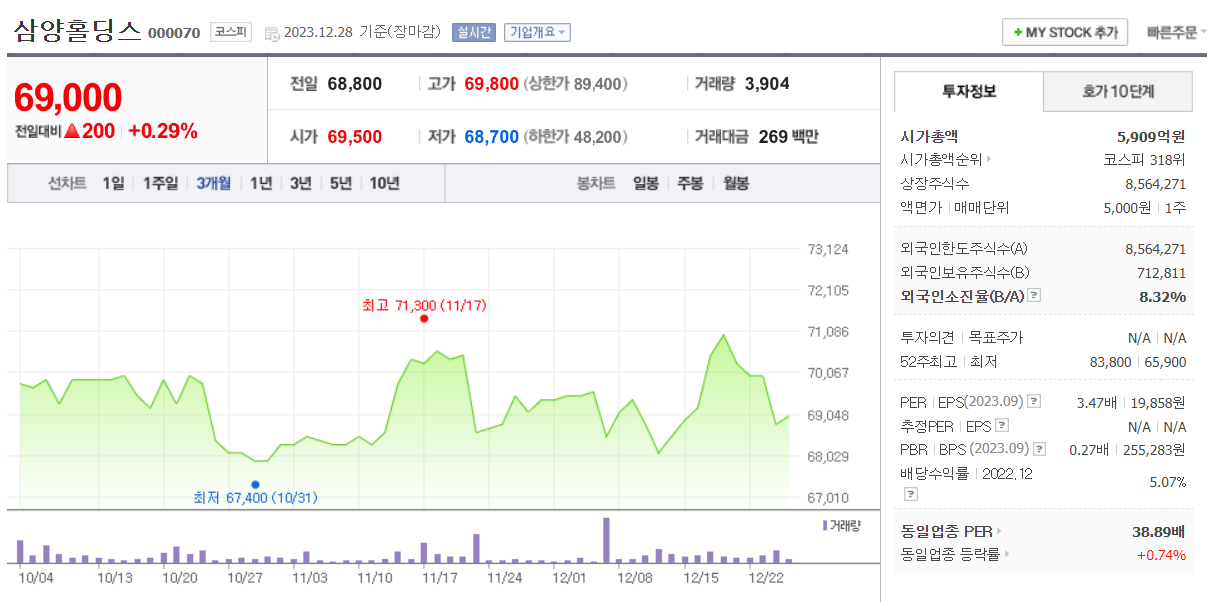Click 하한가 48,200 text

coord(576,137)
